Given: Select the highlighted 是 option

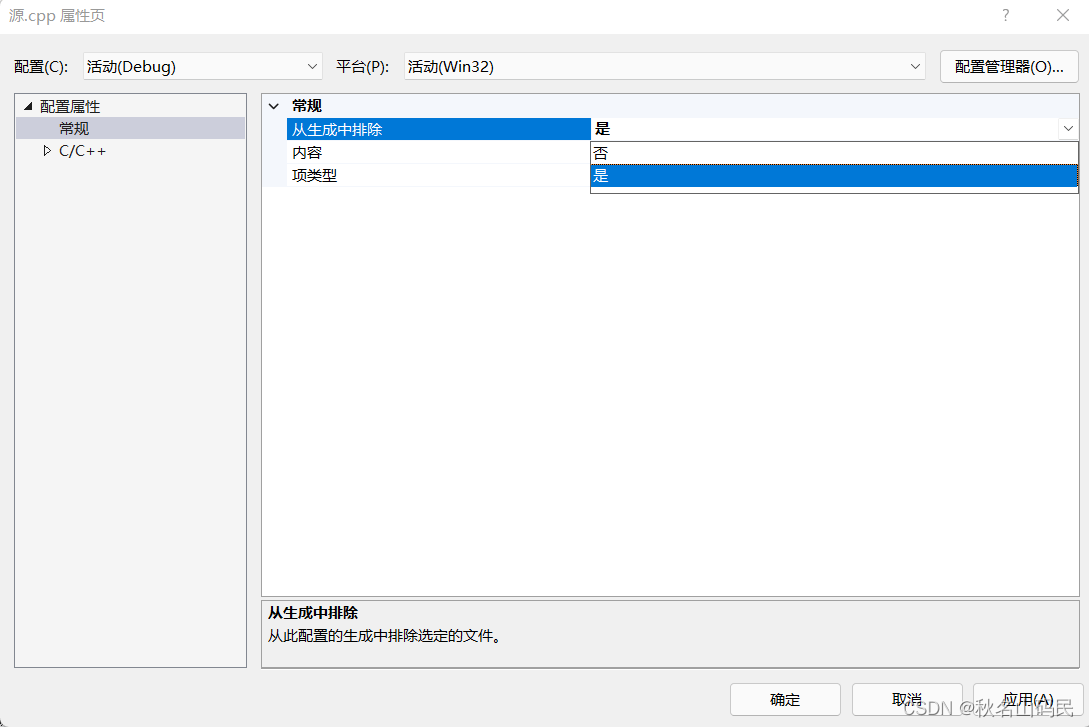Looking at the screenshot, I should pyautogui.click(x=700, y=175).
